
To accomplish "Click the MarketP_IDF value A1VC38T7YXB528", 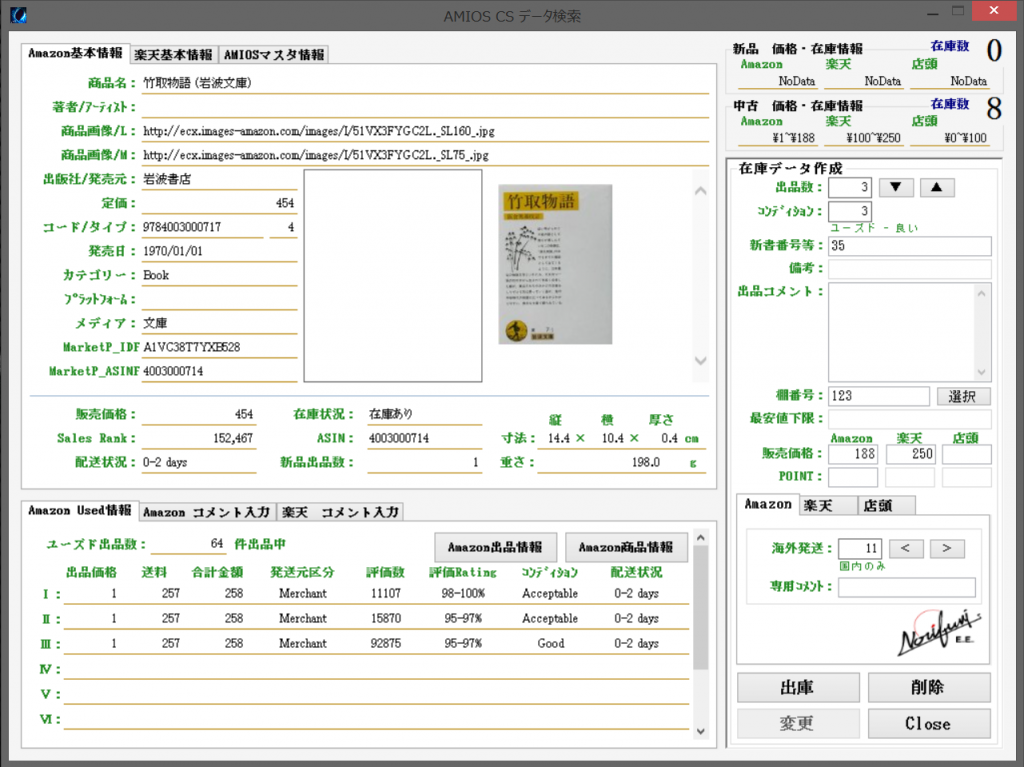I will tap(219, 348).
